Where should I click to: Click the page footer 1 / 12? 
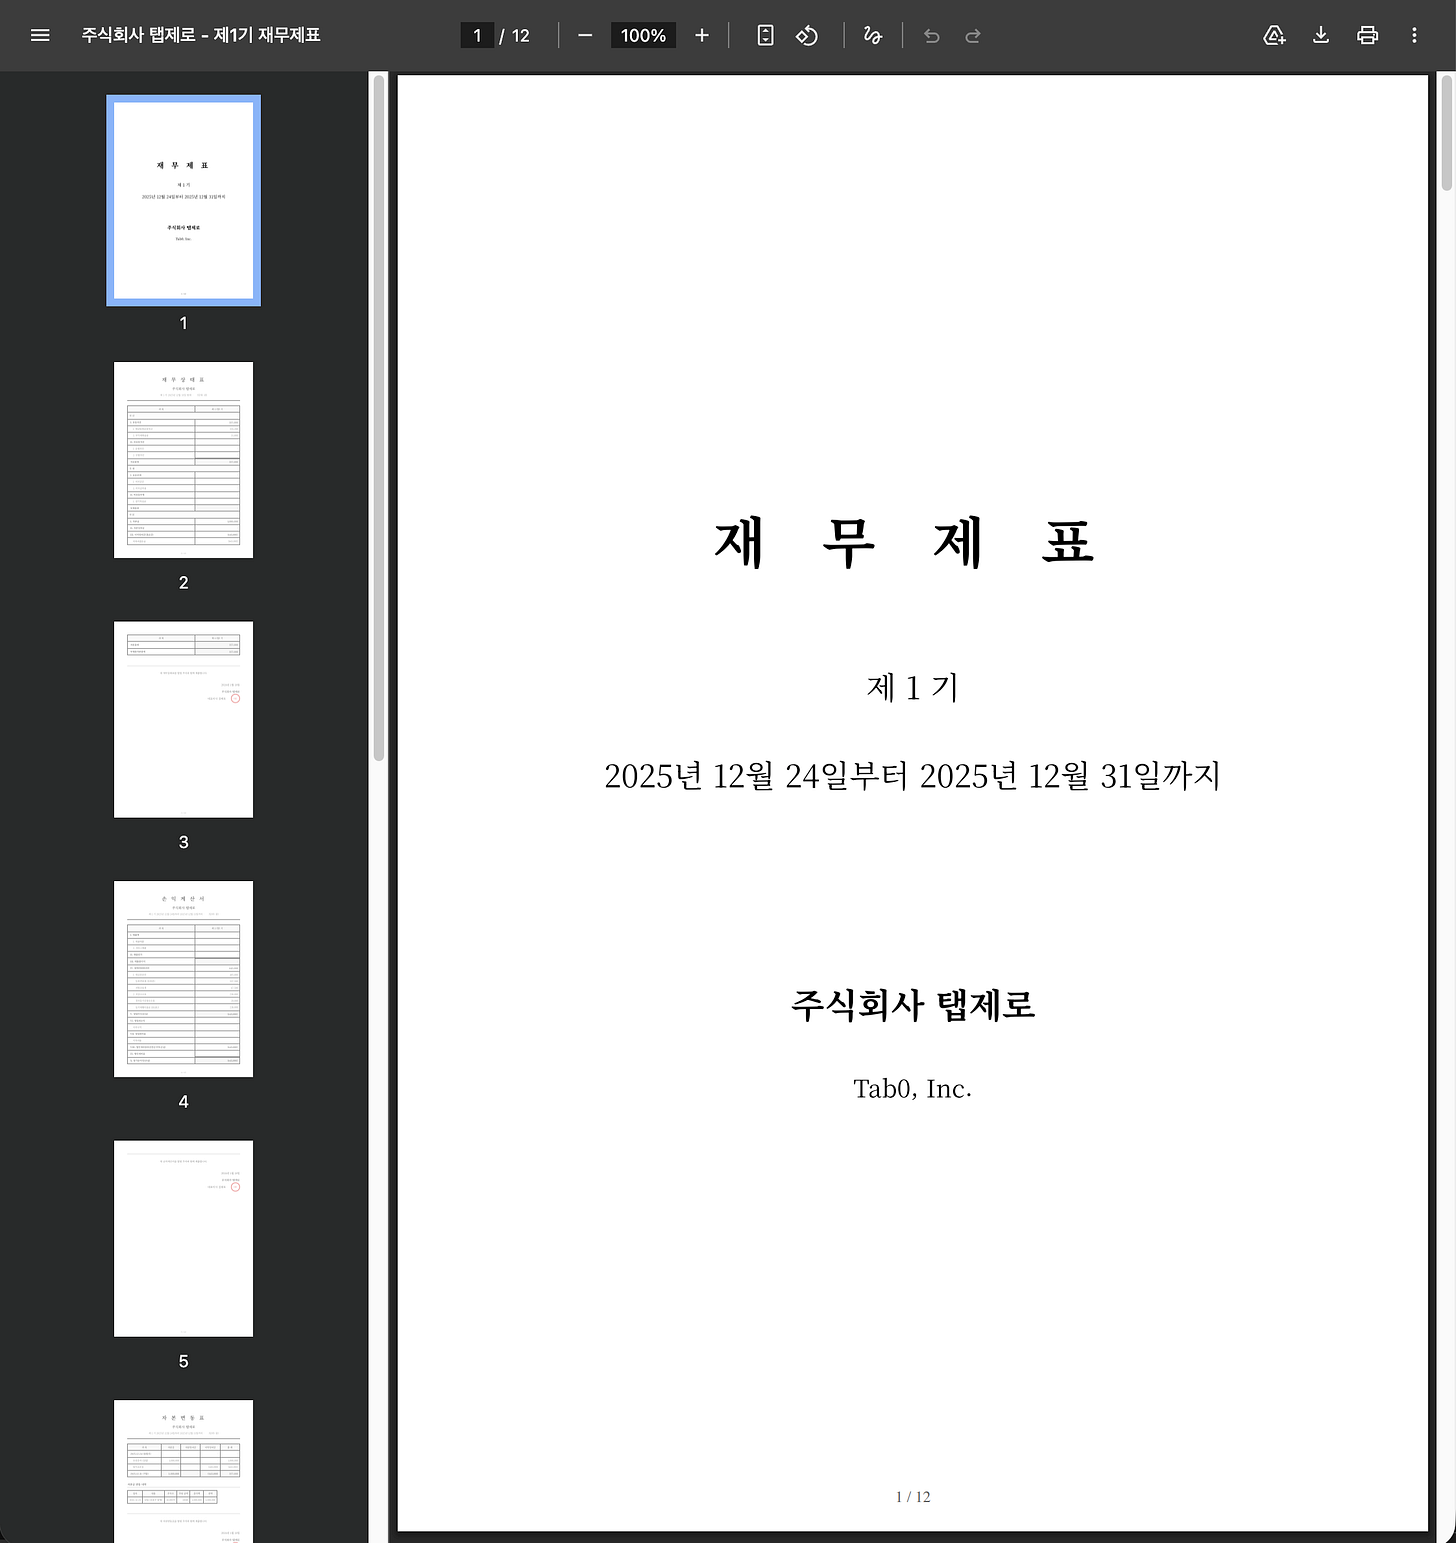[x=912, y=1497]
